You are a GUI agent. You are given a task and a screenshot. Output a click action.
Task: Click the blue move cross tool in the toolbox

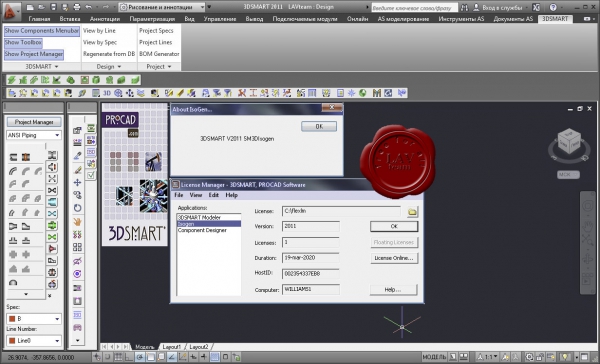[x=77, y=182]
